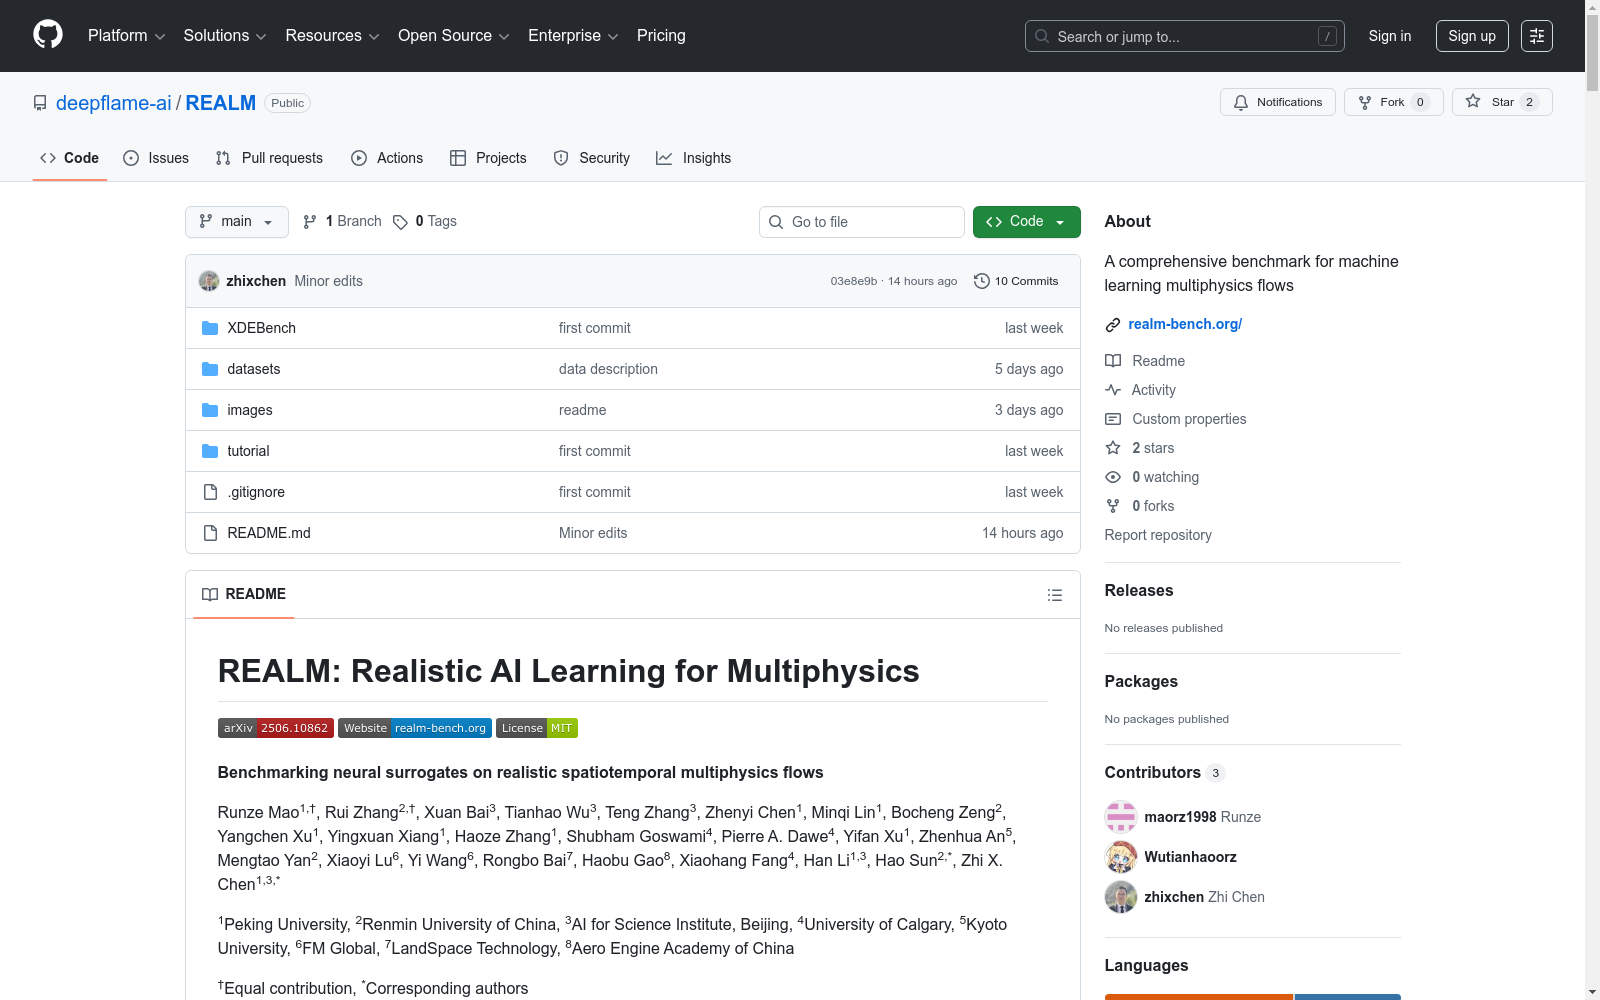
Task: Open the Releases section heading link
Action: click(1139, 590)
